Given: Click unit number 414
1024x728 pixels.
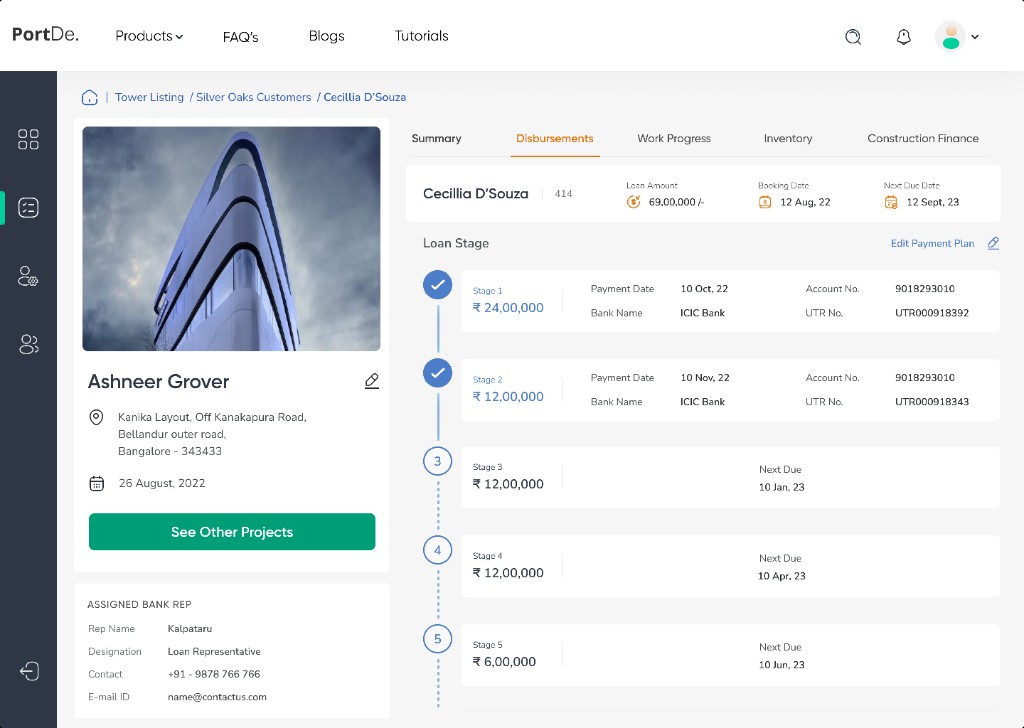Looking at the screenshot, I should (563, 193).
